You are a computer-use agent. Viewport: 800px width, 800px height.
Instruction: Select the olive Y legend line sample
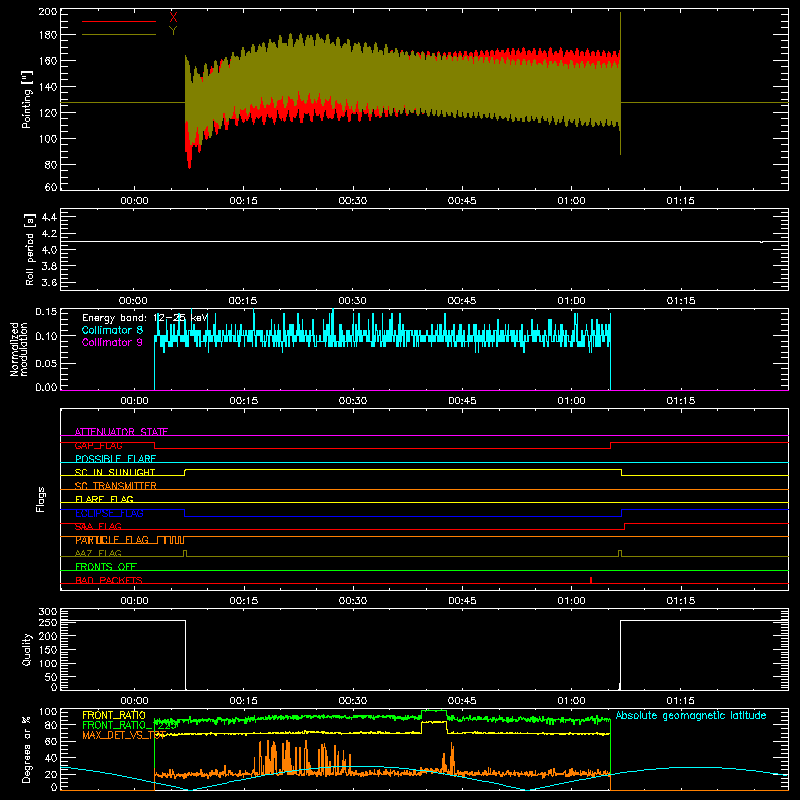(119, 35)
